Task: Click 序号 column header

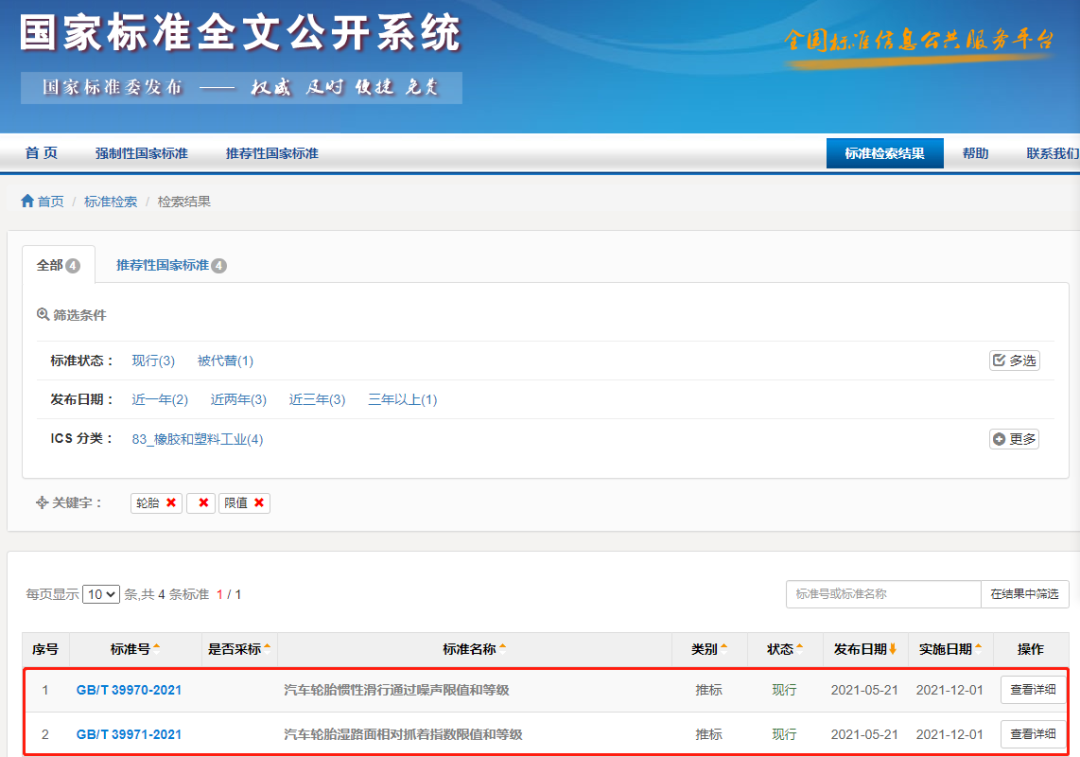Action: tap(45, 649)
